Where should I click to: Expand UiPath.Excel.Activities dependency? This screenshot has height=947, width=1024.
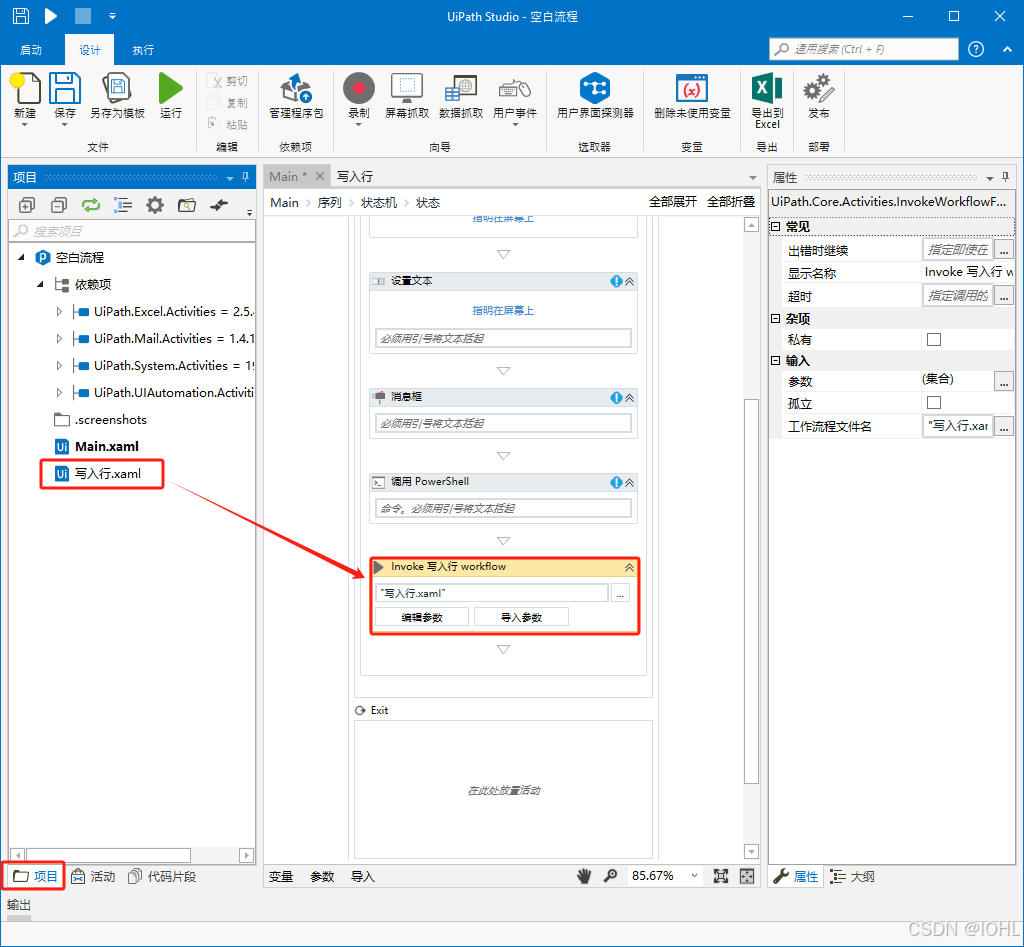click(x=59, y=312)
